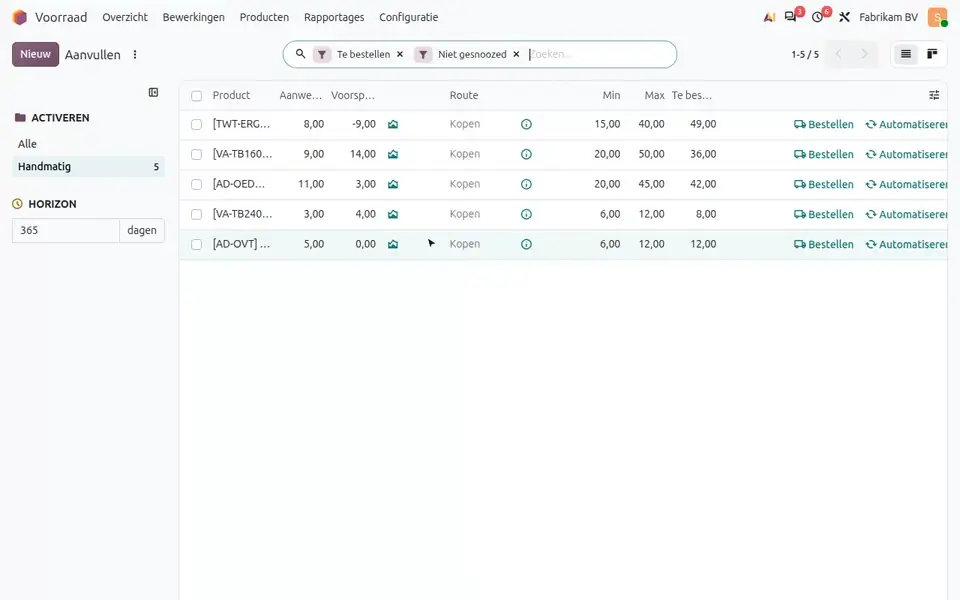Open the Bewerkingen menu
The width and height of the screenshot is (960, 600).
tap(193, 17)
